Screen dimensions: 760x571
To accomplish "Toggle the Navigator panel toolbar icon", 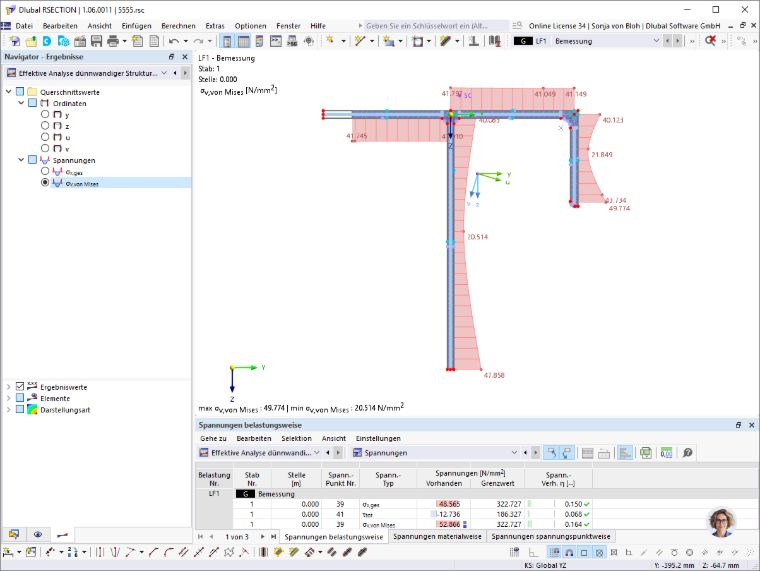I will coord(227,41).
